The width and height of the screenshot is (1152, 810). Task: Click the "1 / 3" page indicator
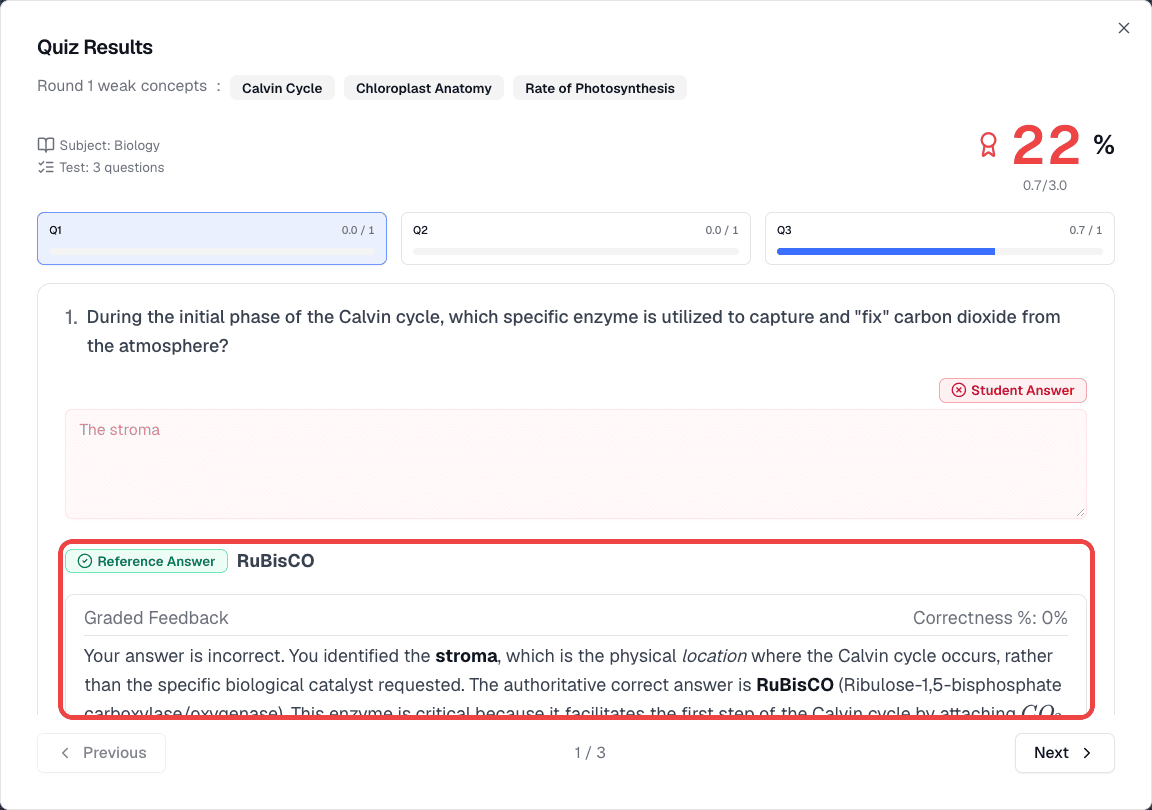coord(590,753)
